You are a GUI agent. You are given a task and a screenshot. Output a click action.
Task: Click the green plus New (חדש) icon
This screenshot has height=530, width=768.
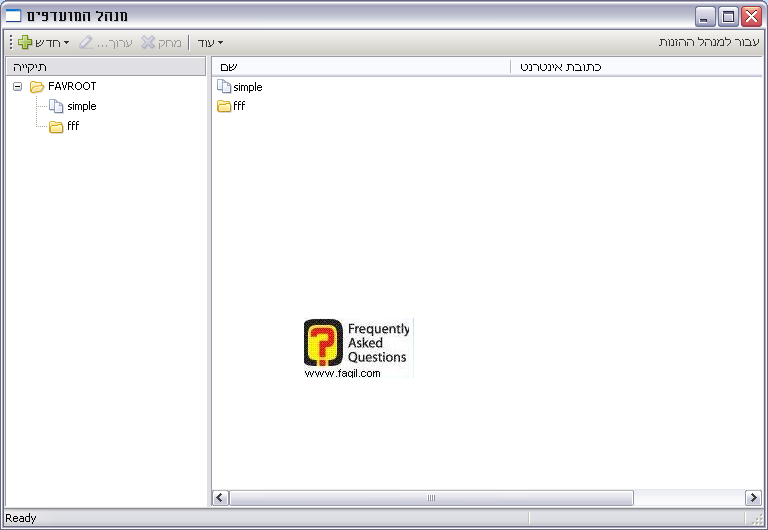pyautogui.click(x=25, y=43)
